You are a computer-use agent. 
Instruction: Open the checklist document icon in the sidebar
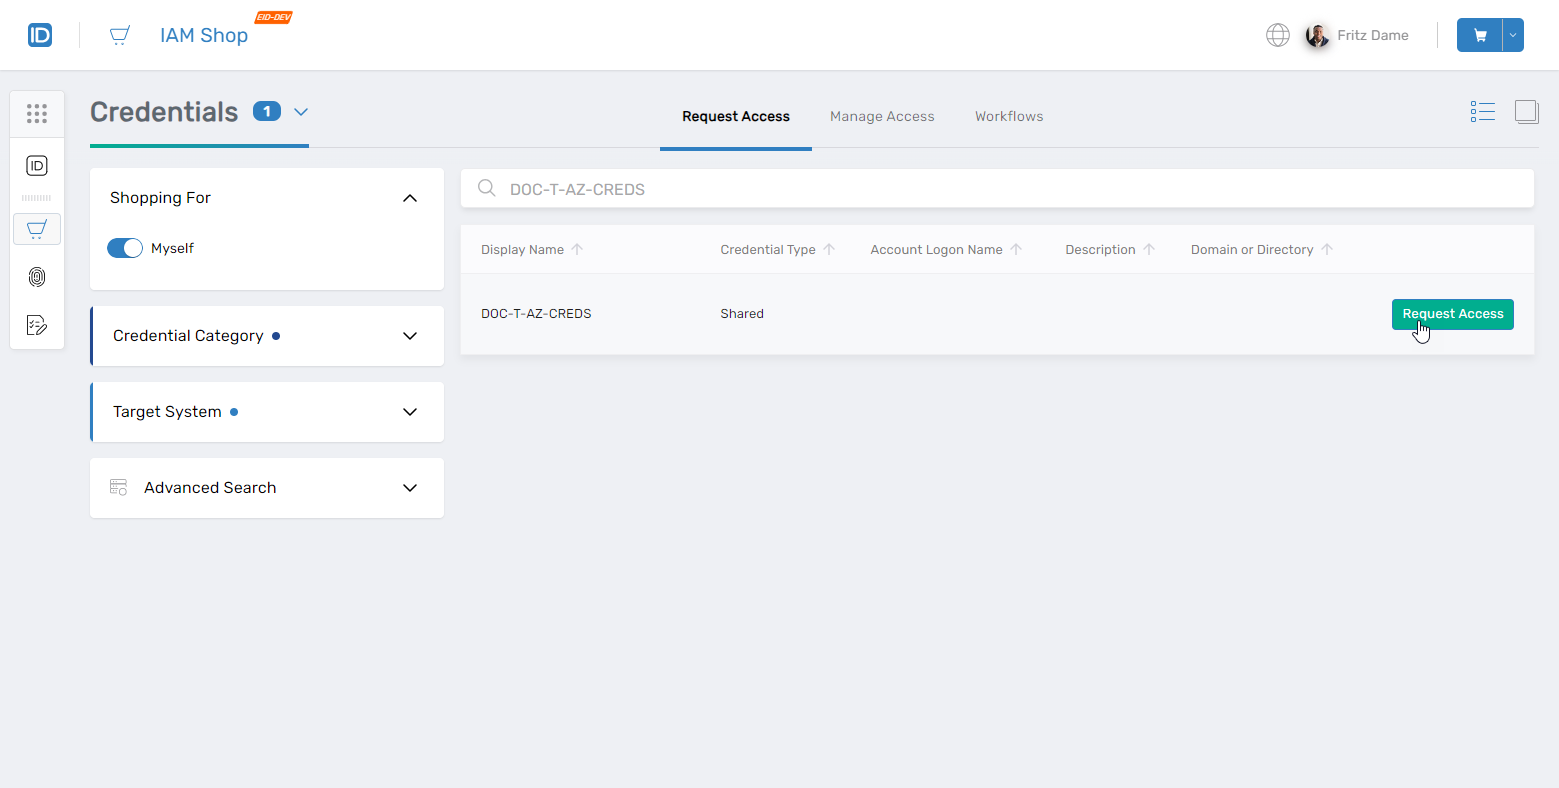click(x=37, y=325)
